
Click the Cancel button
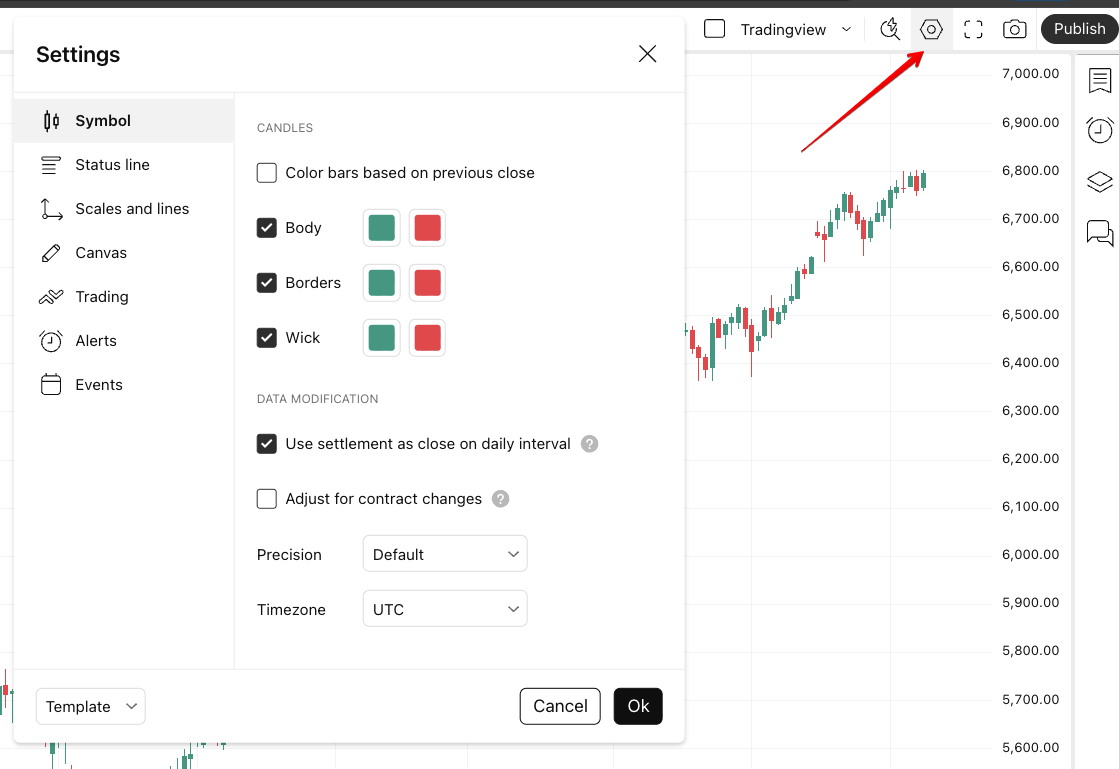pos(560,706)
